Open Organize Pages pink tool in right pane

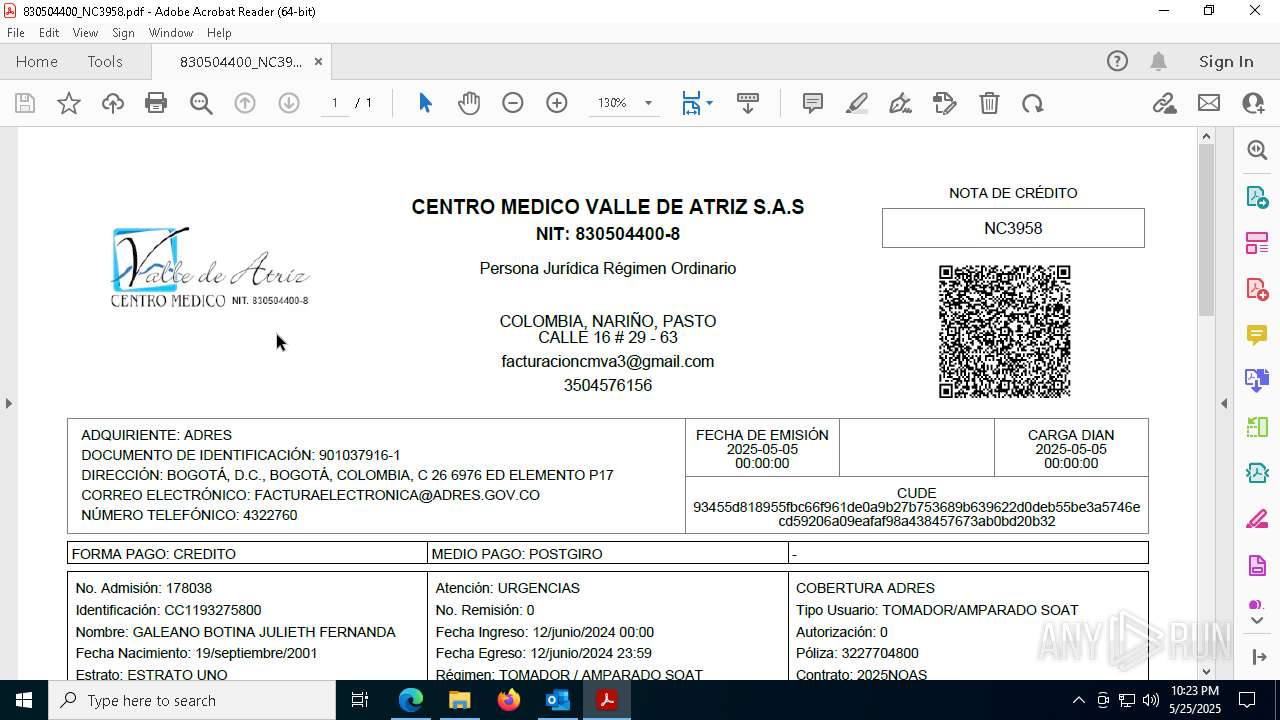click(x=1257, y=242)
